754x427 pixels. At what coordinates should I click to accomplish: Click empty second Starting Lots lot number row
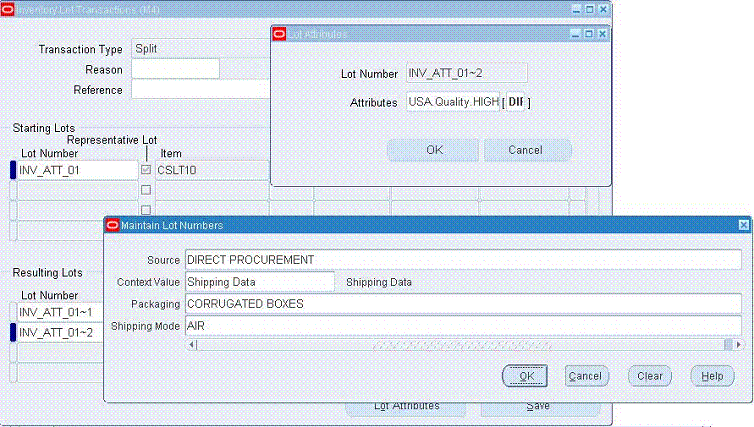click(x=77, y=190)
